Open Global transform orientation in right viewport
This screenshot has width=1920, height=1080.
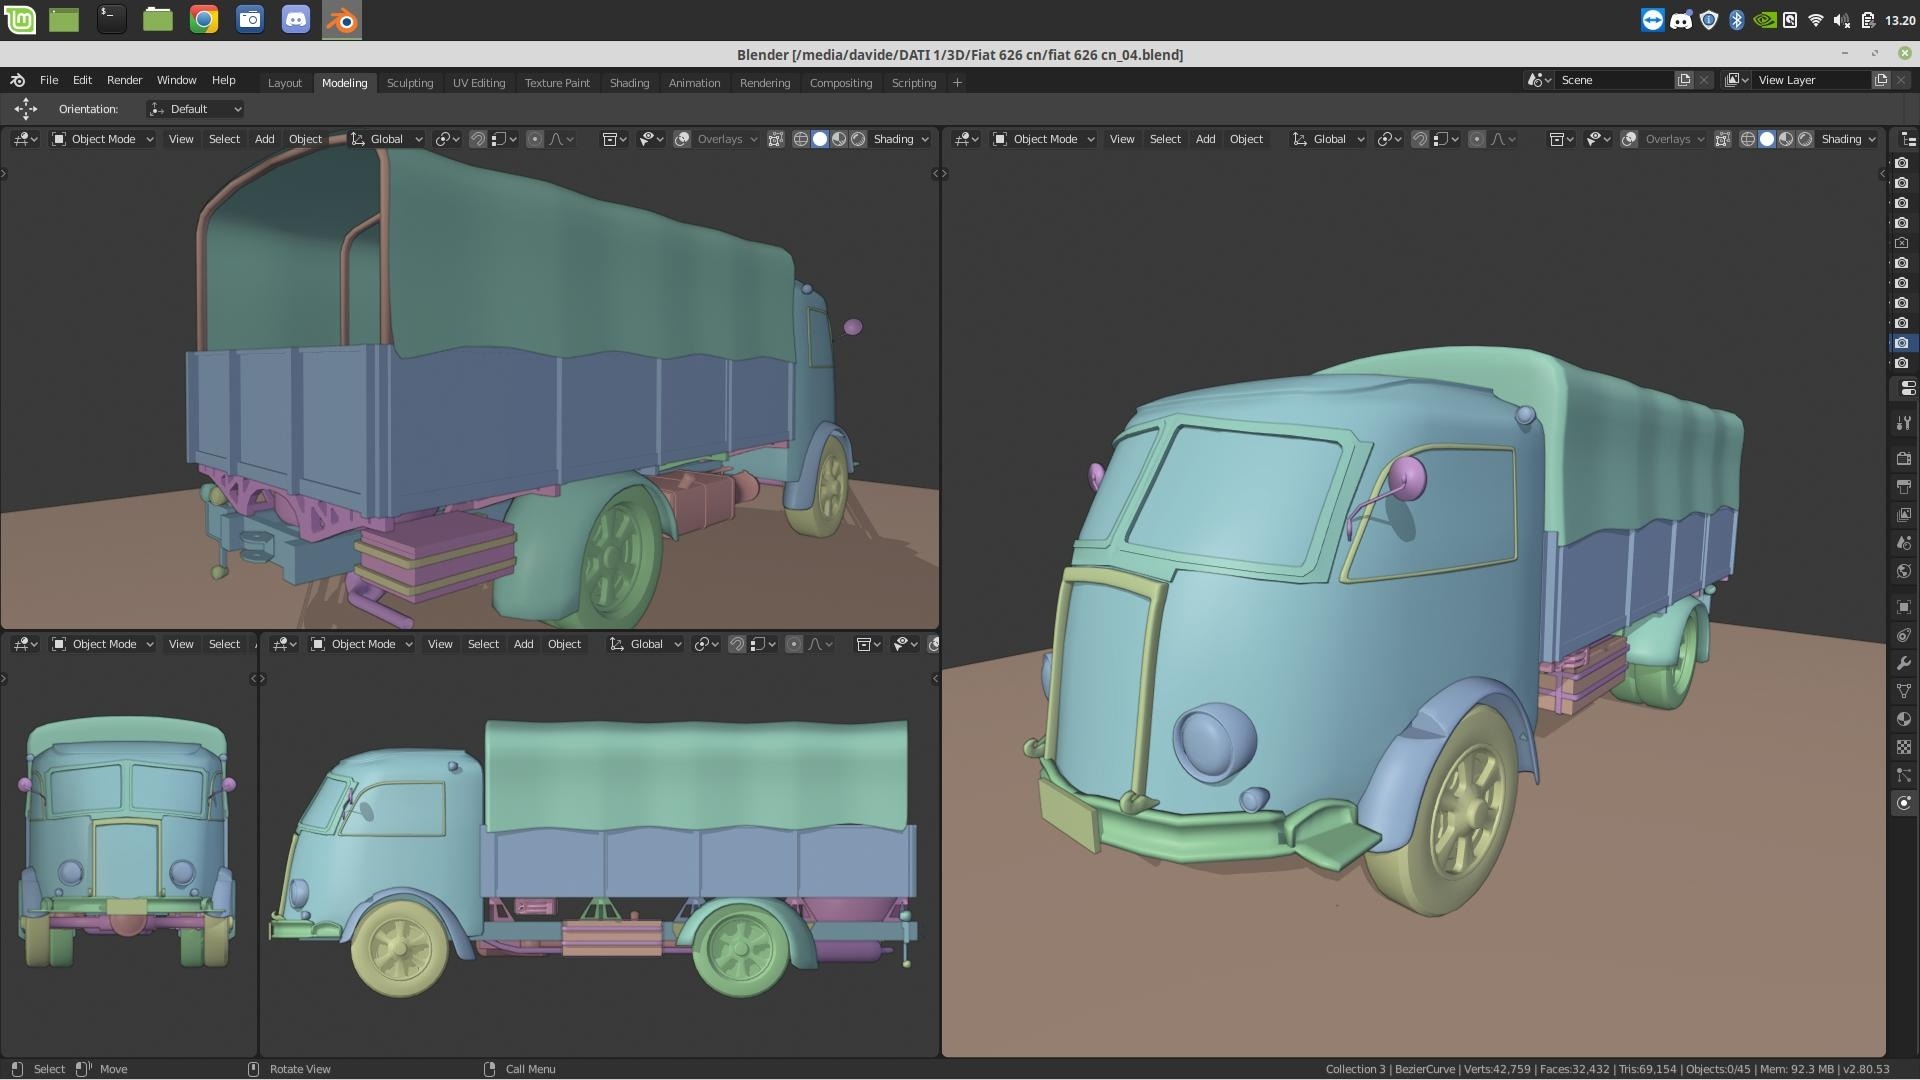click(x=1329, y=139)
